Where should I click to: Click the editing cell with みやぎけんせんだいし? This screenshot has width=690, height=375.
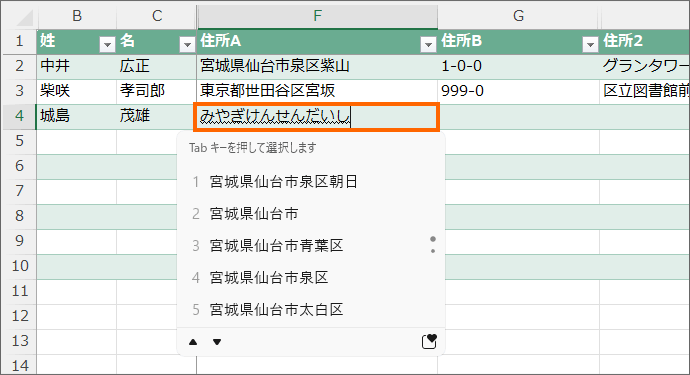(316, 117)
